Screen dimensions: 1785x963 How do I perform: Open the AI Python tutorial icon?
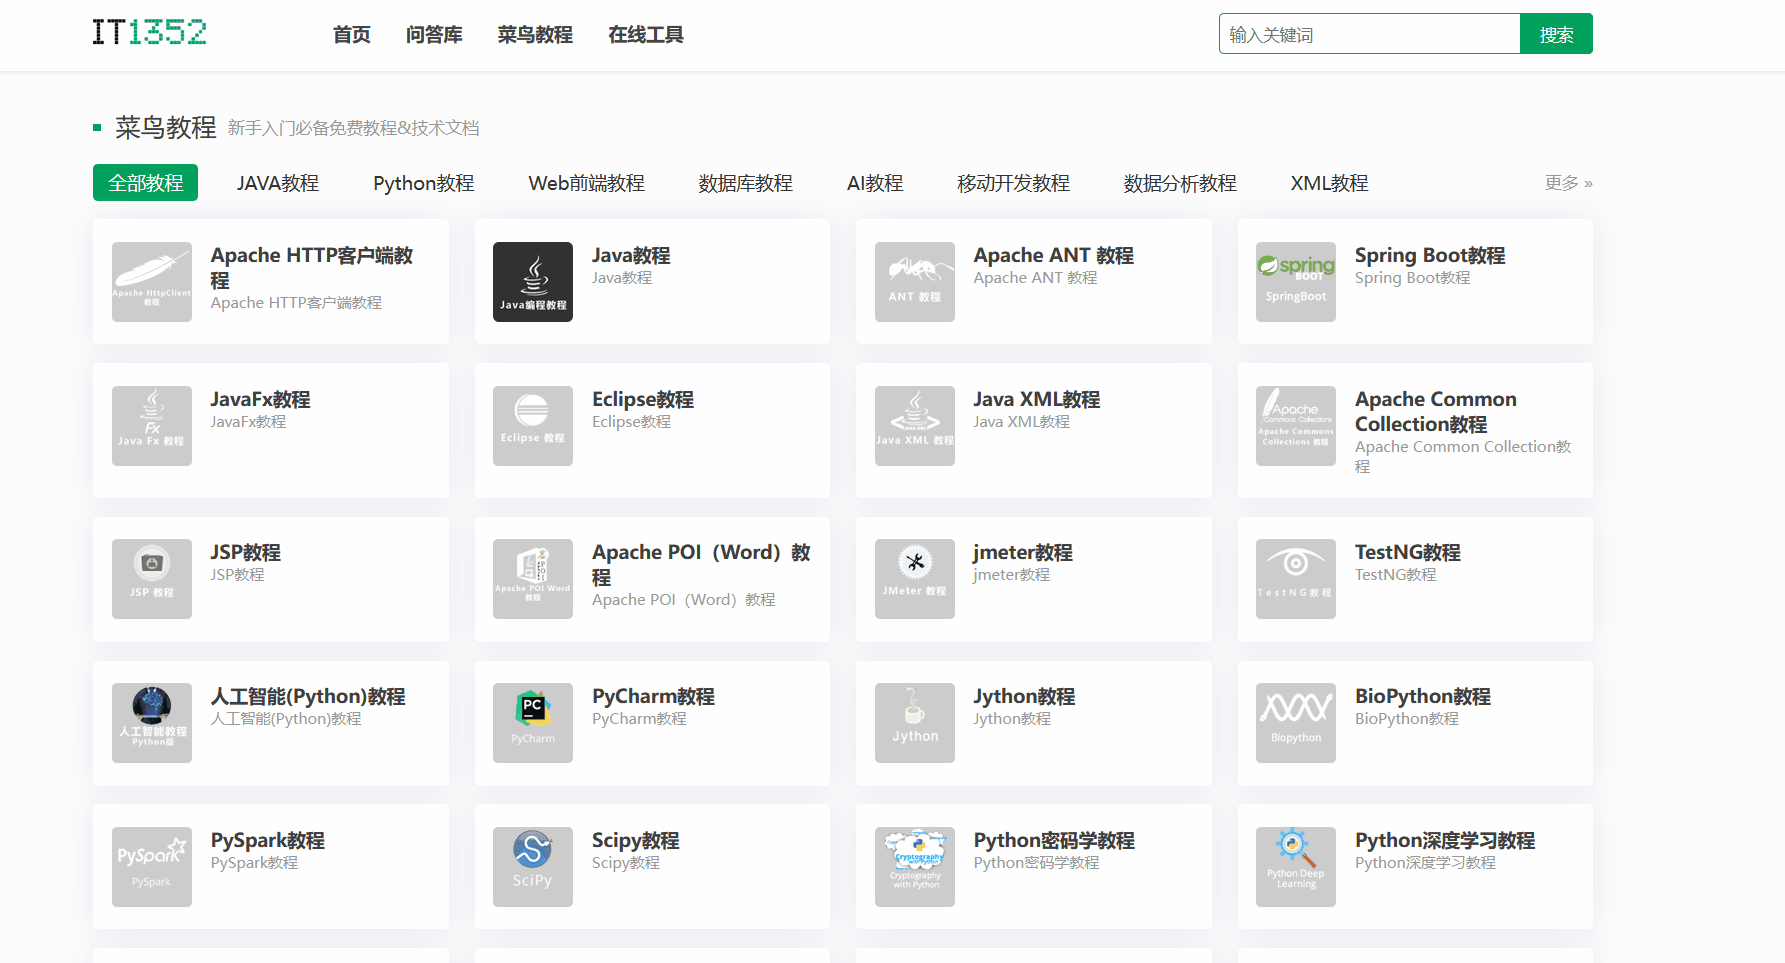point(152,723)
